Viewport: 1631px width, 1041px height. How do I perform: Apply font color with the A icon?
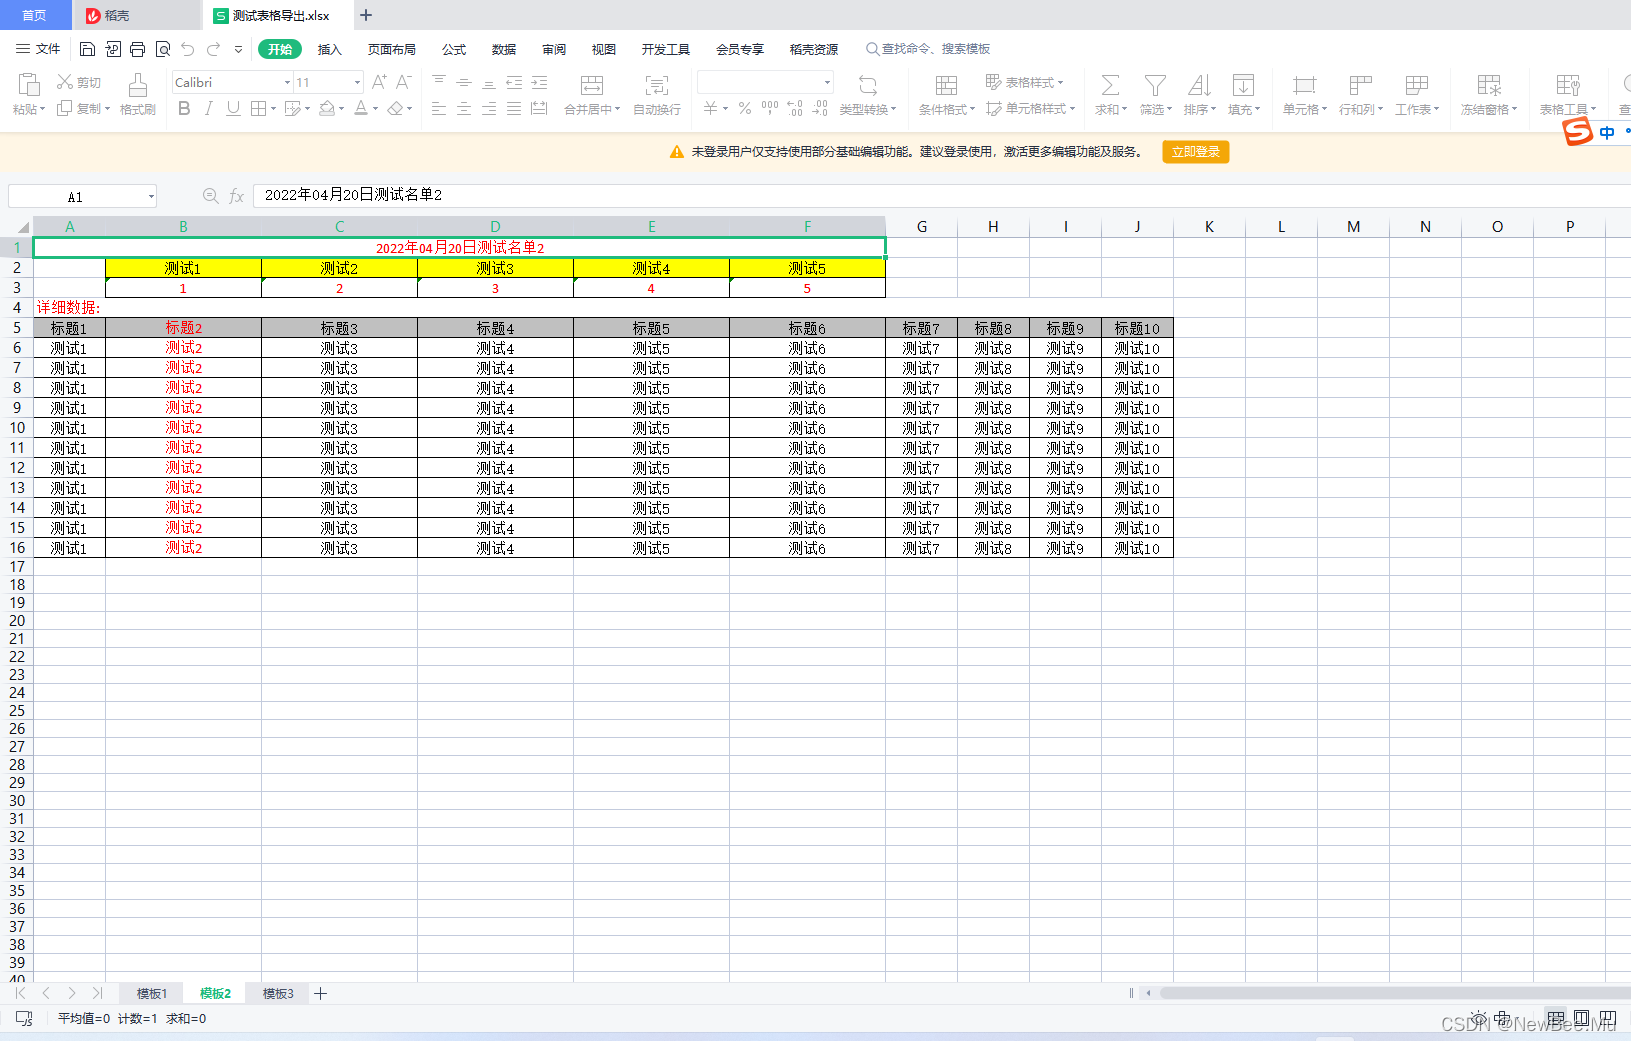pos(361,108)
